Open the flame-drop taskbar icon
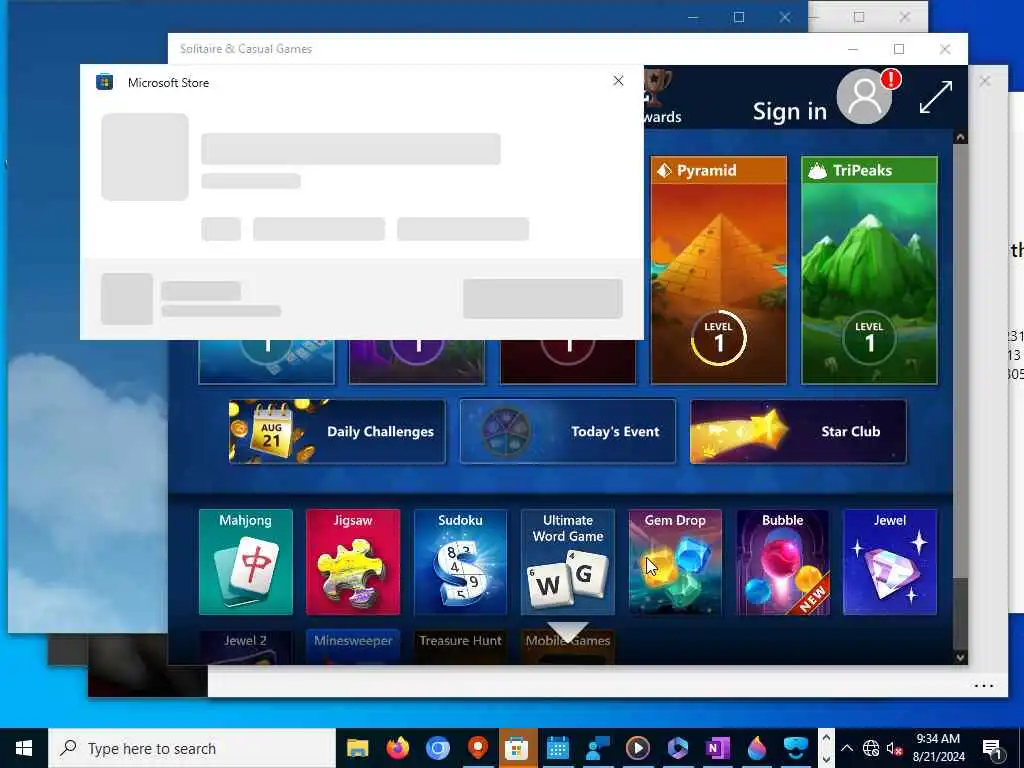The width and height of the screenshot is (1024, 768). point(757,748)
